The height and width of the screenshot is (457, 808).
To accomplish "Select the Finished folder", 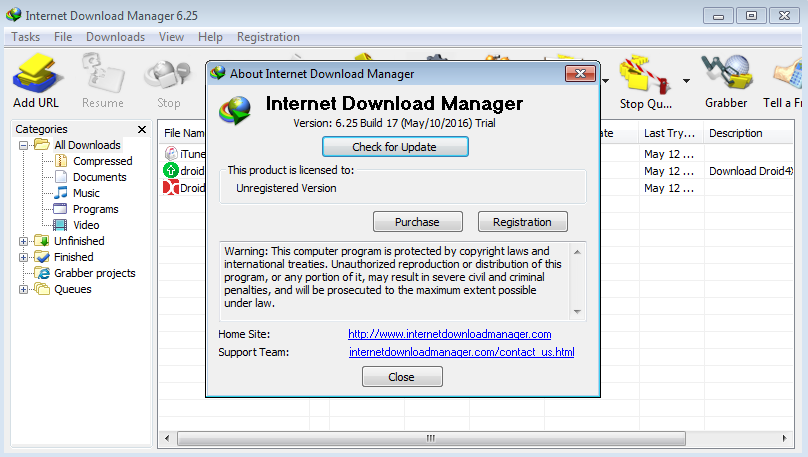I will (74, 257).
